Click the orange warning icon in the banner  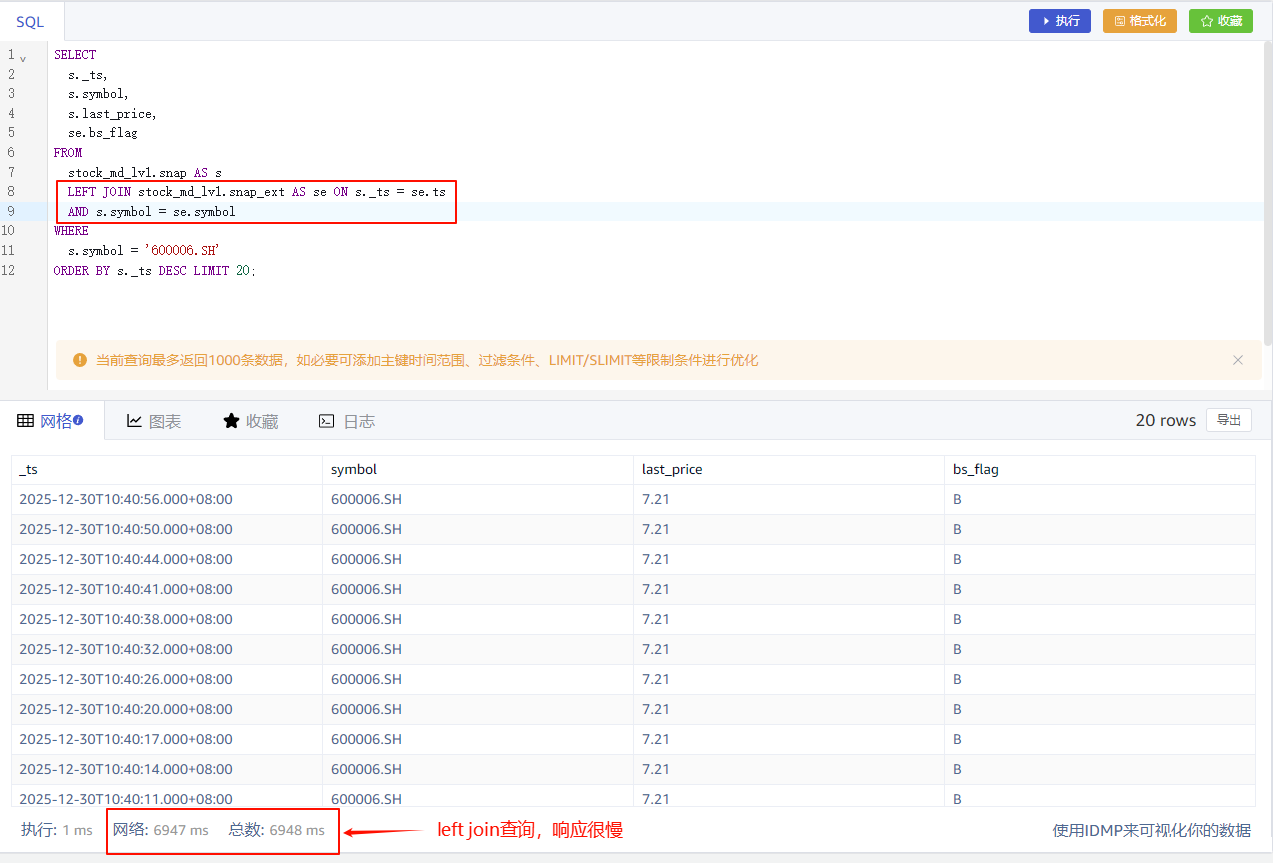(x=79, y=360)
